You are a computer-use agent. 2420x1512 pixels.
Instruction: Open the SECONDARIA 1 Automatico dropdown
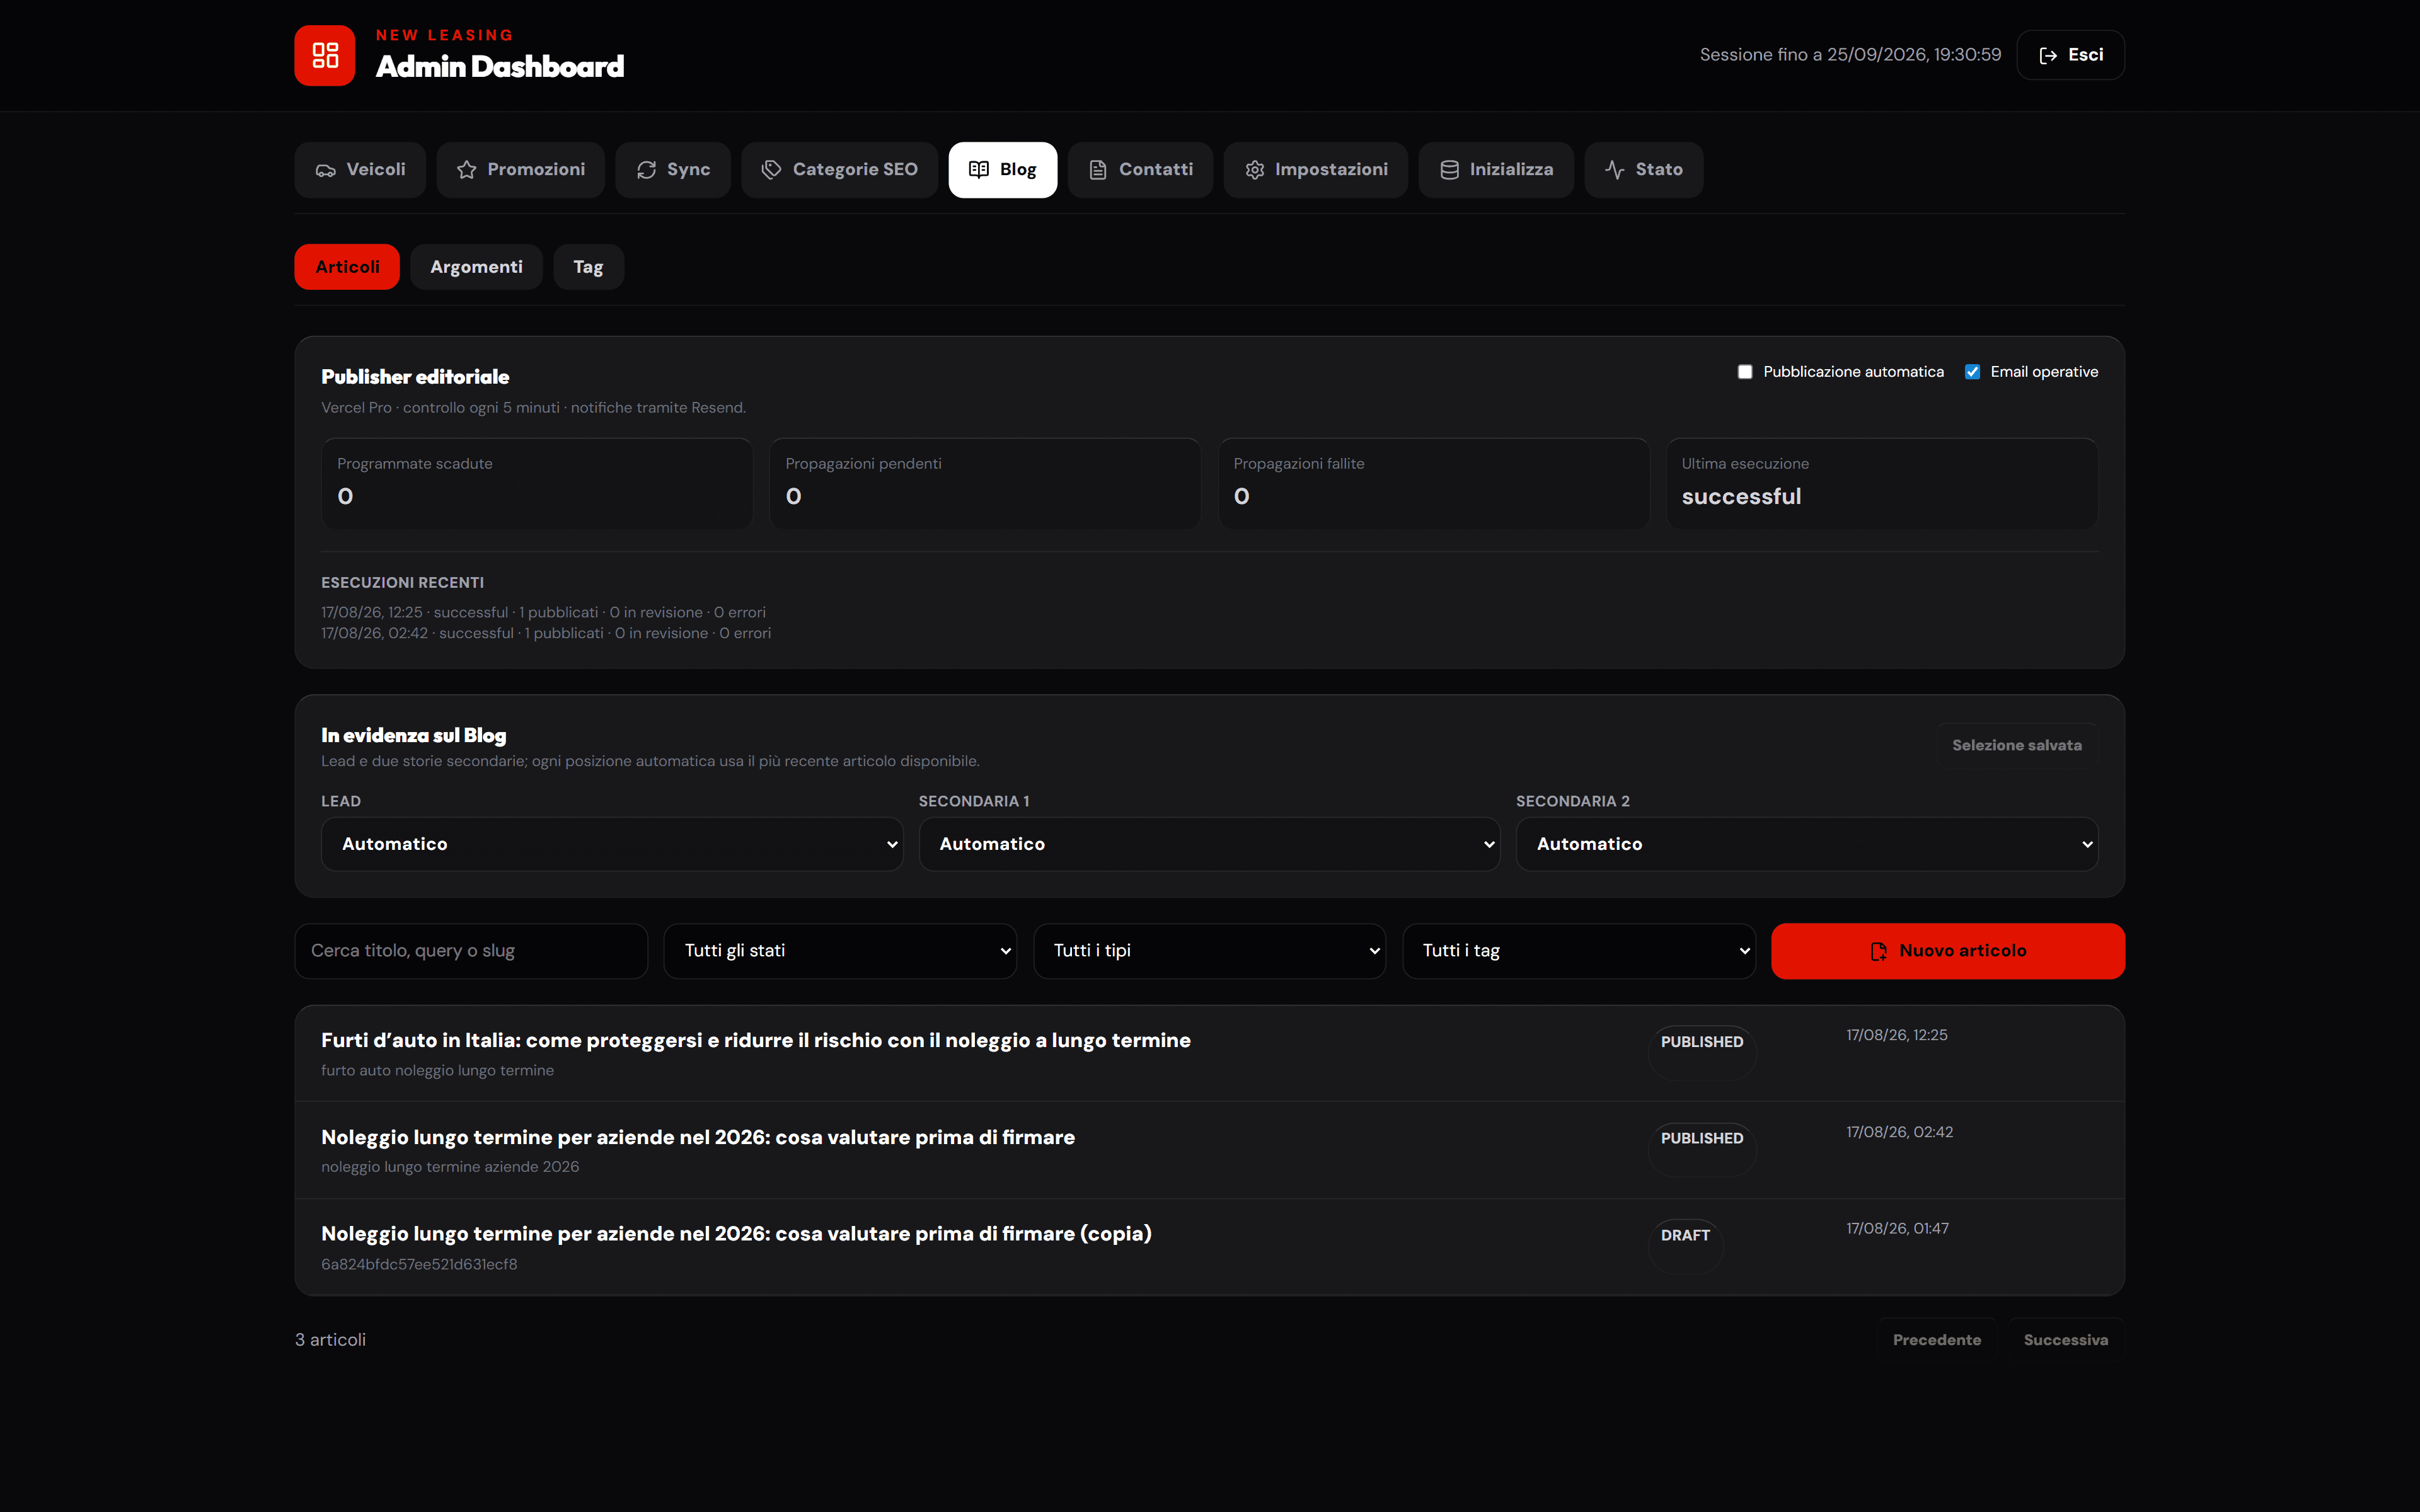pos(1209,844)
